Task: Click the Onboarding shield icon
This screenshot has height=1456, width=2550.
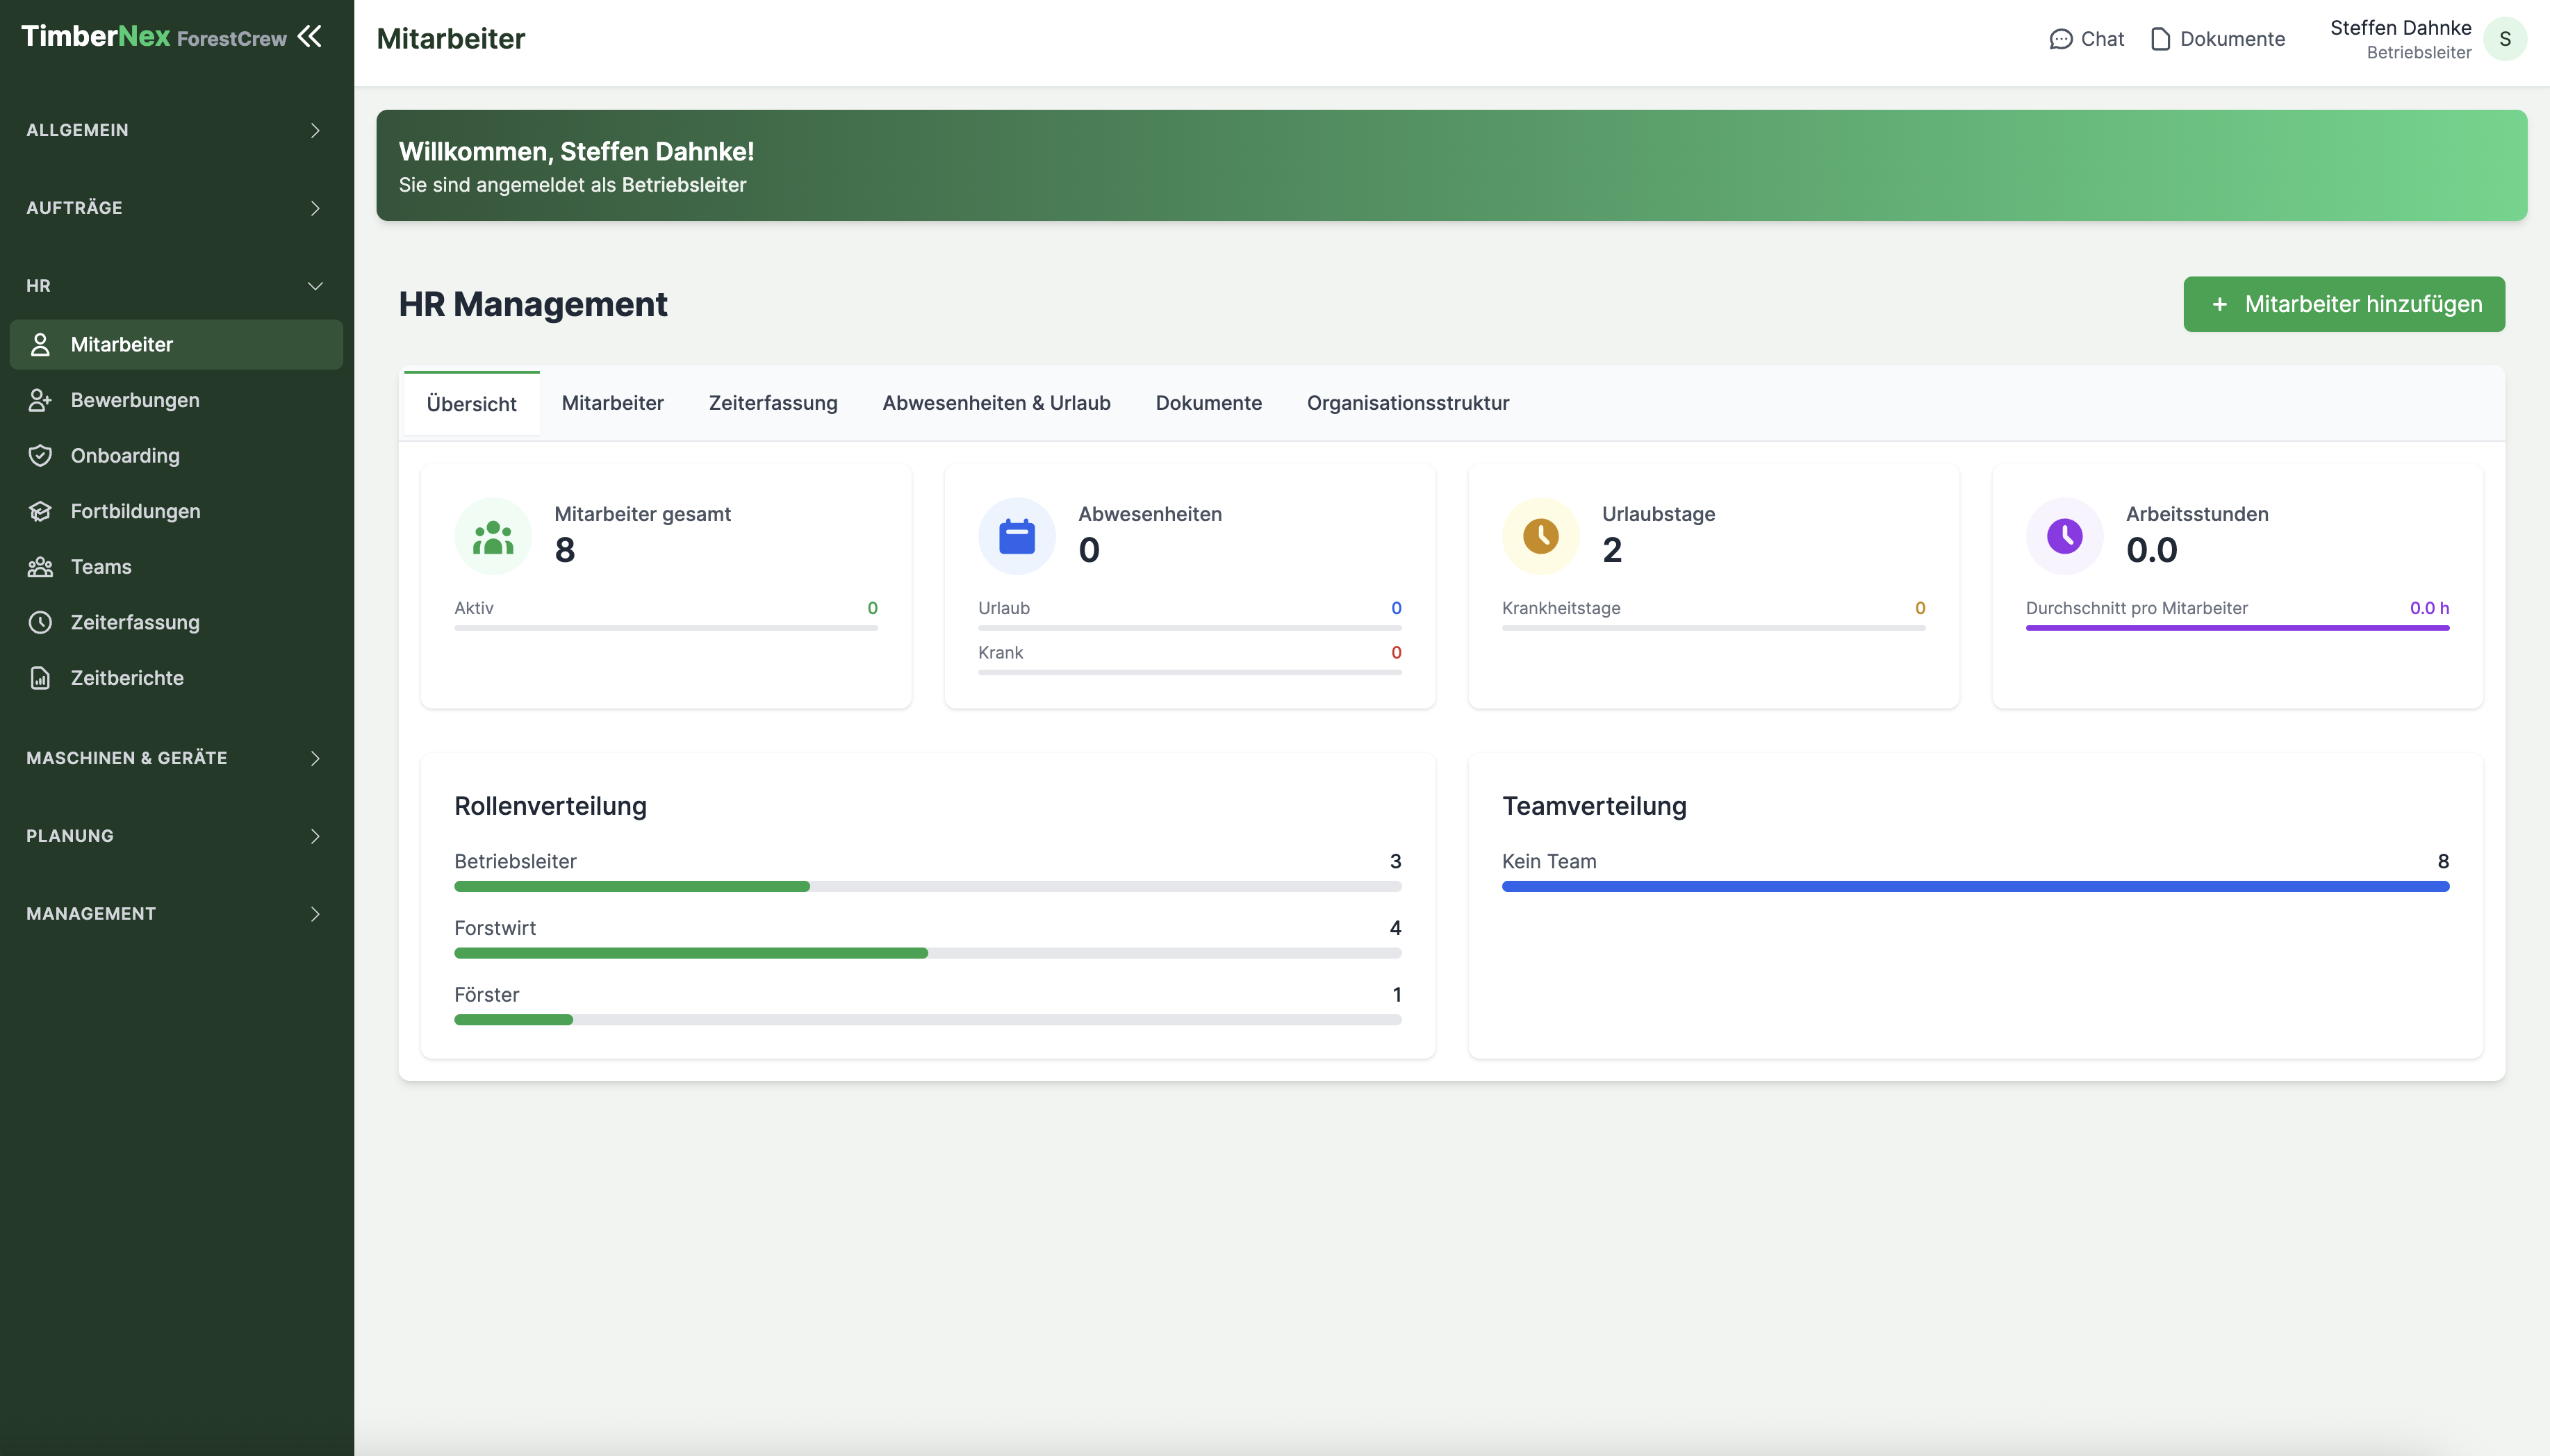Action: [x=40, y=456]
